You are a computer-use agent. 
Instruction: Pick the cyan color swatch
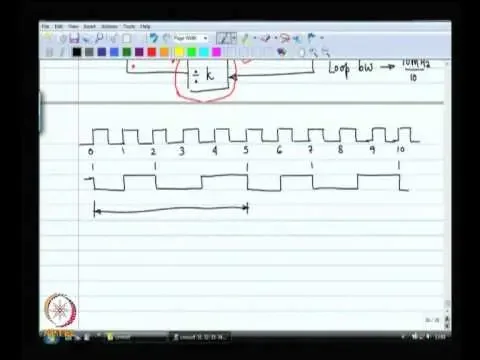204,52
